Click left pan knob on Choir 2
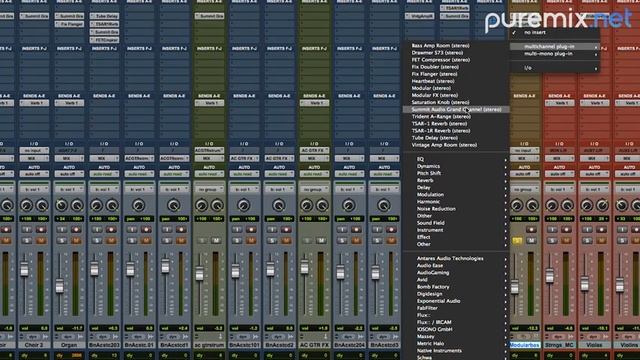Viewport: 640px width, 360px height. pyautogui.click(x=27, y=205)
